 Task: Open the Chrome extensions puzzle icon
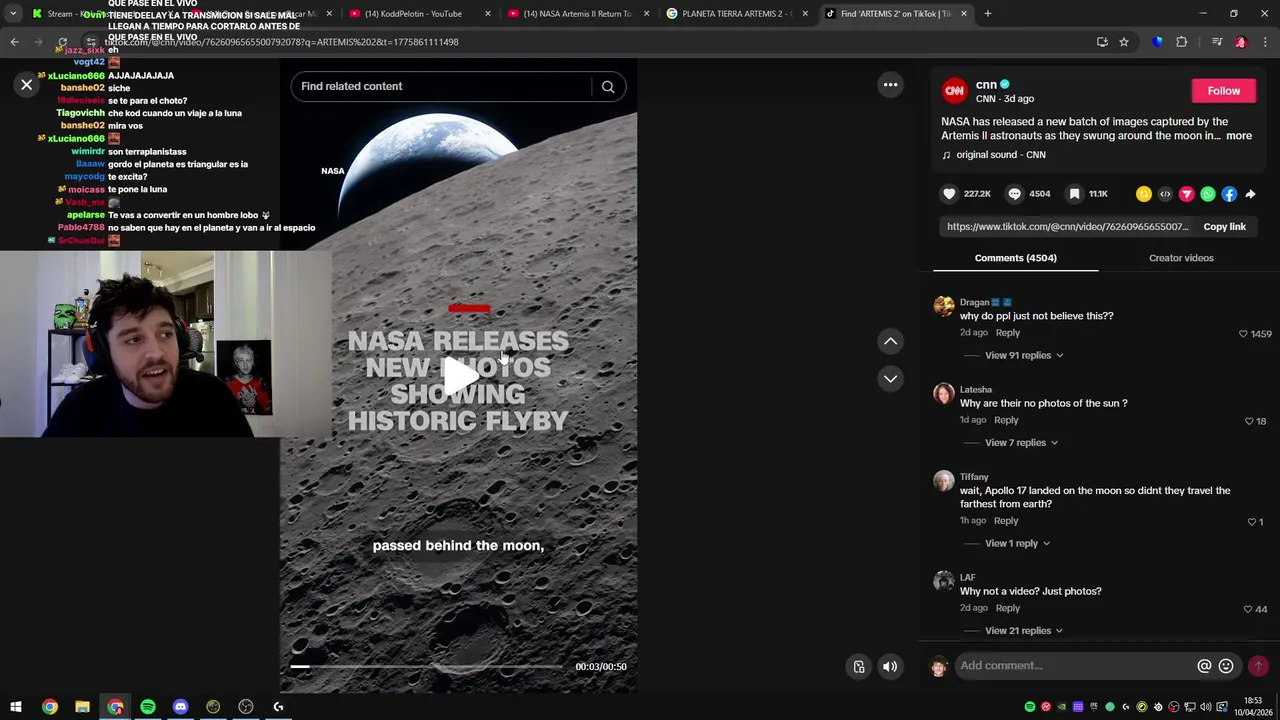point(1182,42)
